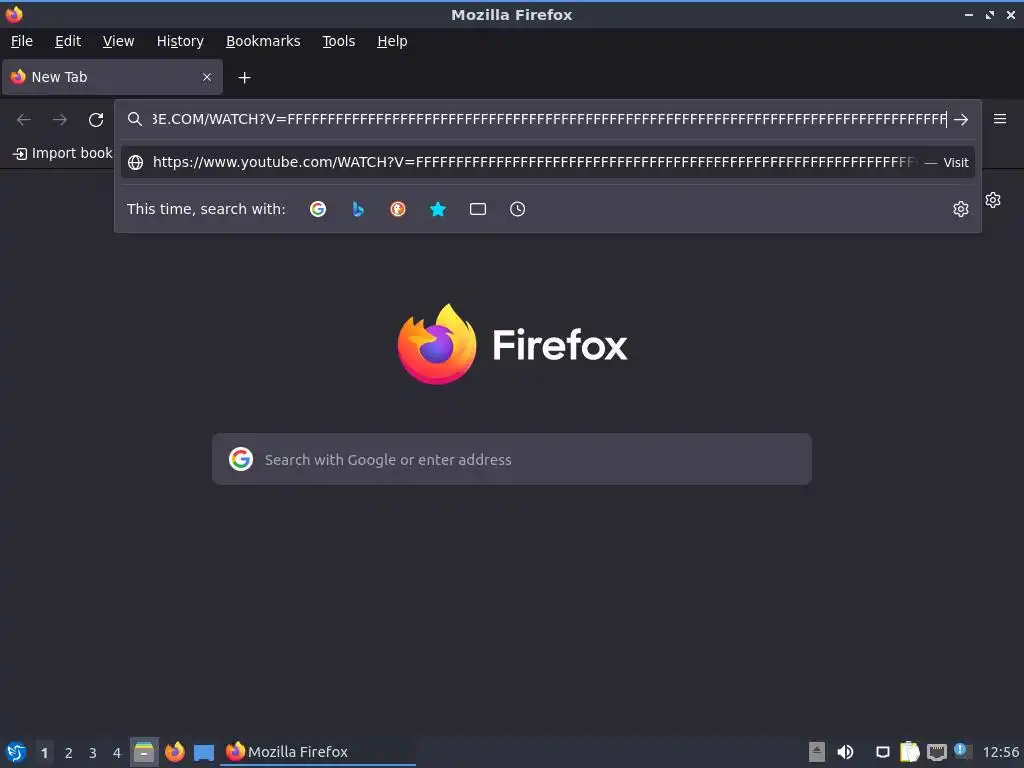Search bookmarks using the star icon
Screen dimensions: 1024x768
pos(438,209)
